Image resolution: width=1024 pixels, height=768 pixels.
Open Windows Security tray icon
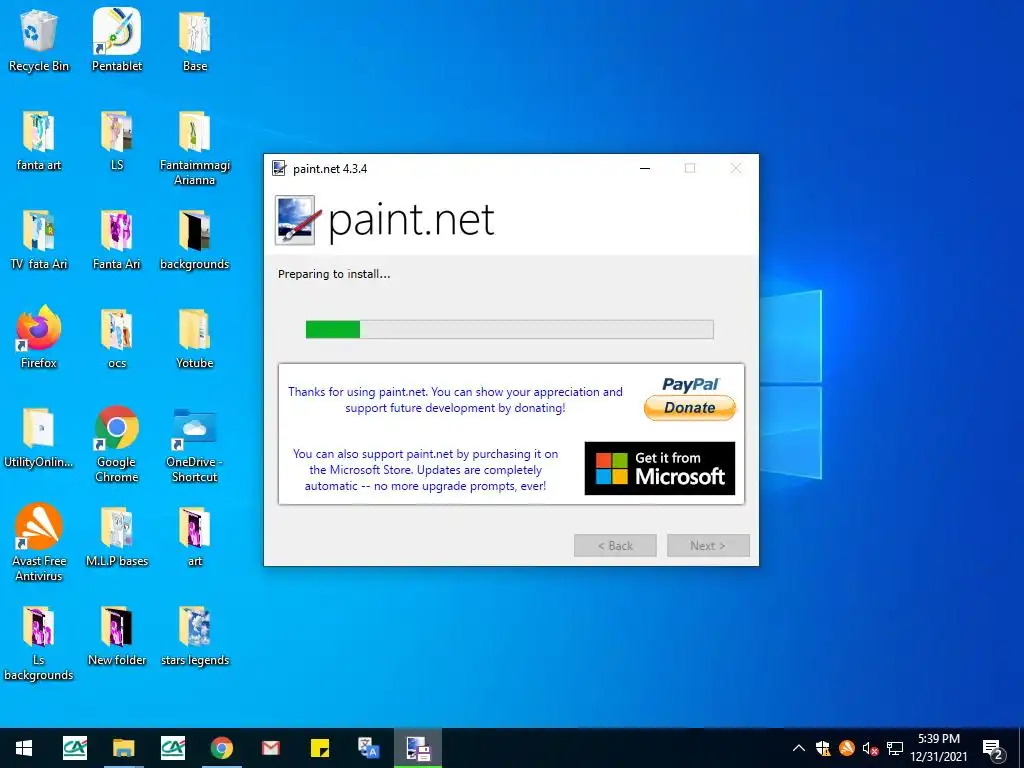point(822,748)
